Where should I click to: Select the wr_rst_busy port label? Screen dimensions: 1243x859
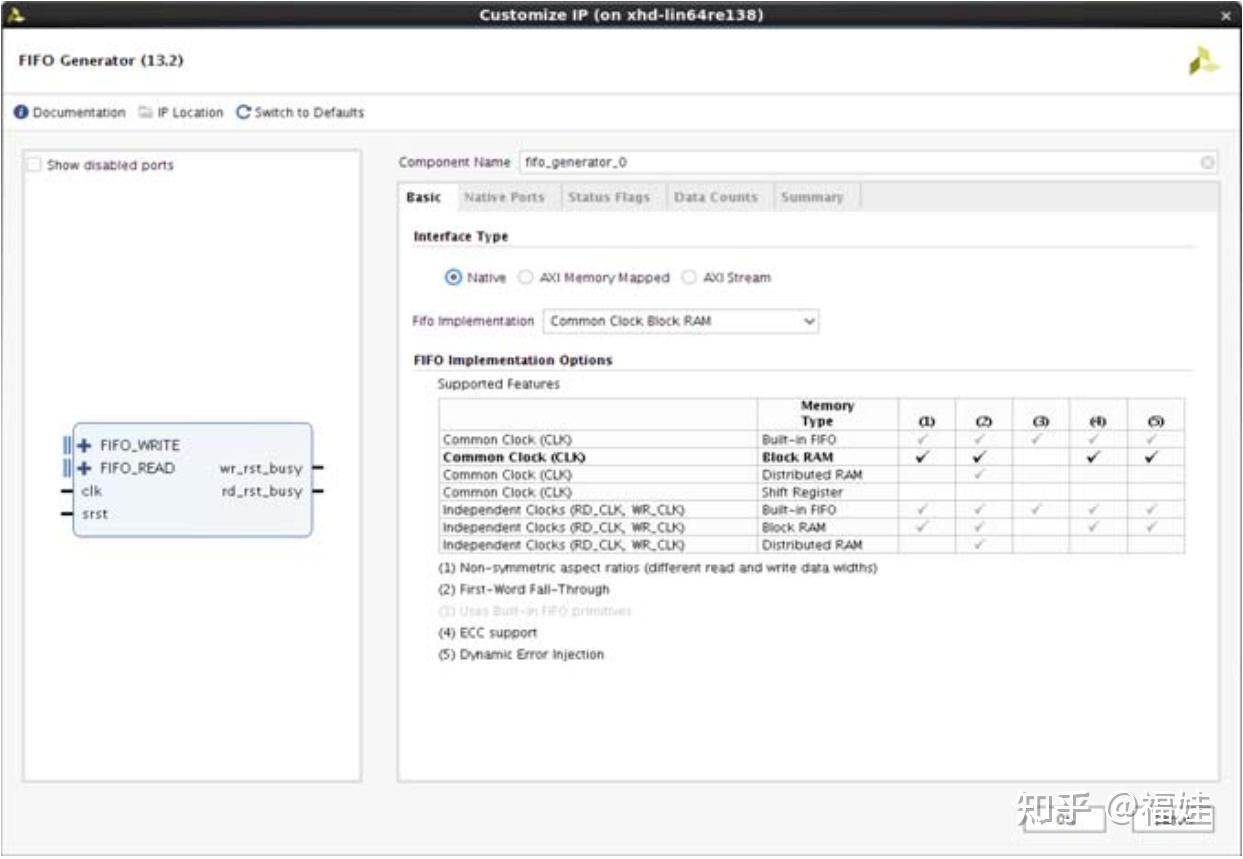(x=261, y=469)
